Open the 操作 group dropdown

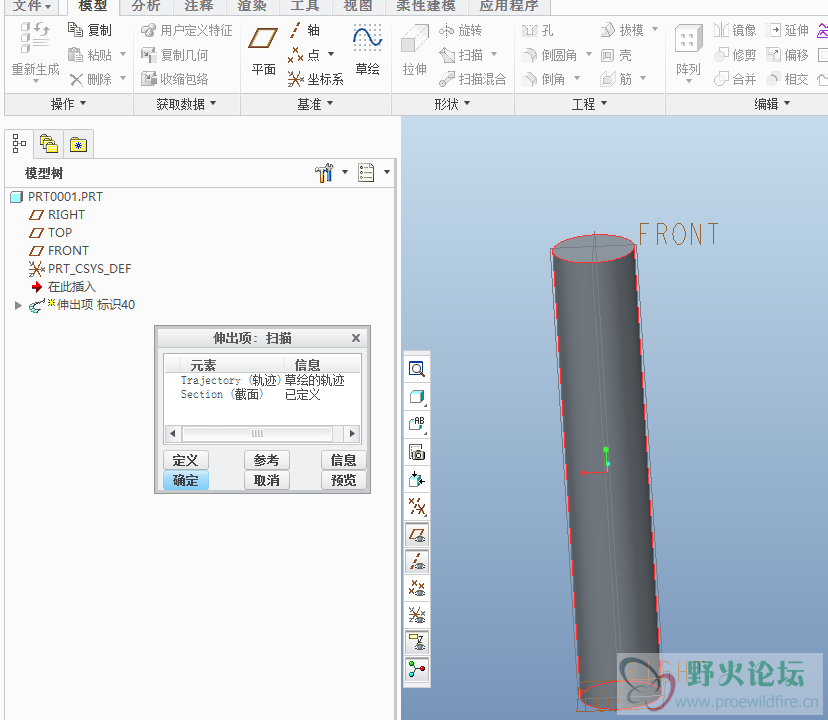(68, 104)
